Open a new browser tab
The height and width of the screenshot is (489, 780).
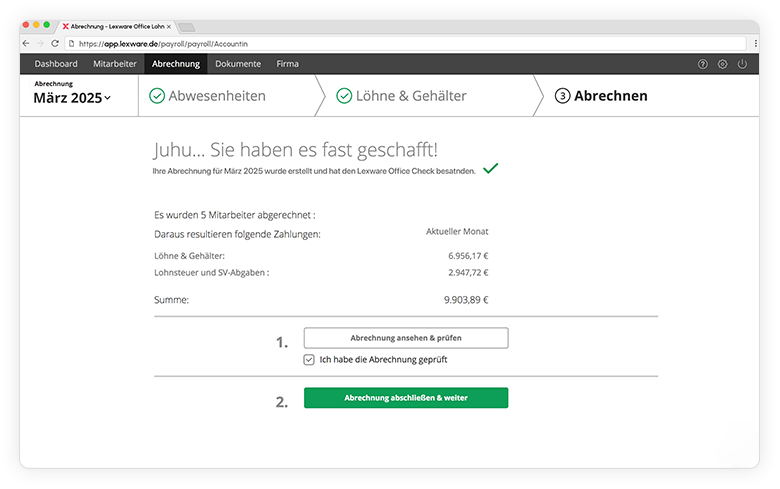[x=187, y=25]
